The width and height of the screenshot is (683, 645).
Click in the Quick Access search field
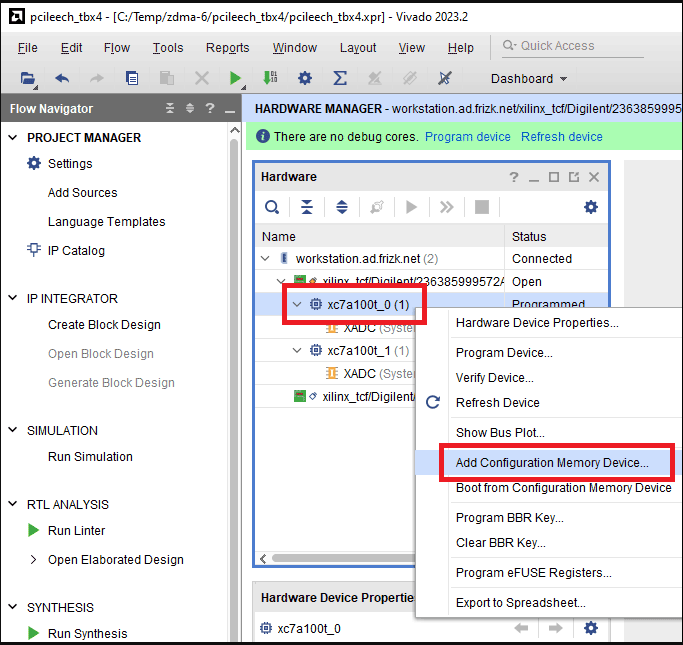pos(573,46)
